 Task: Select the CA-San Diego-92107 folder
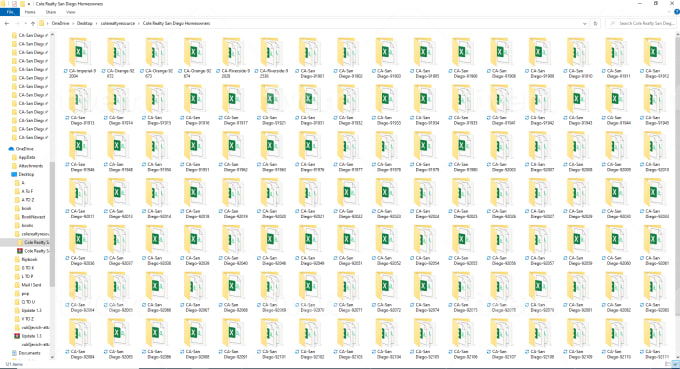502,340
